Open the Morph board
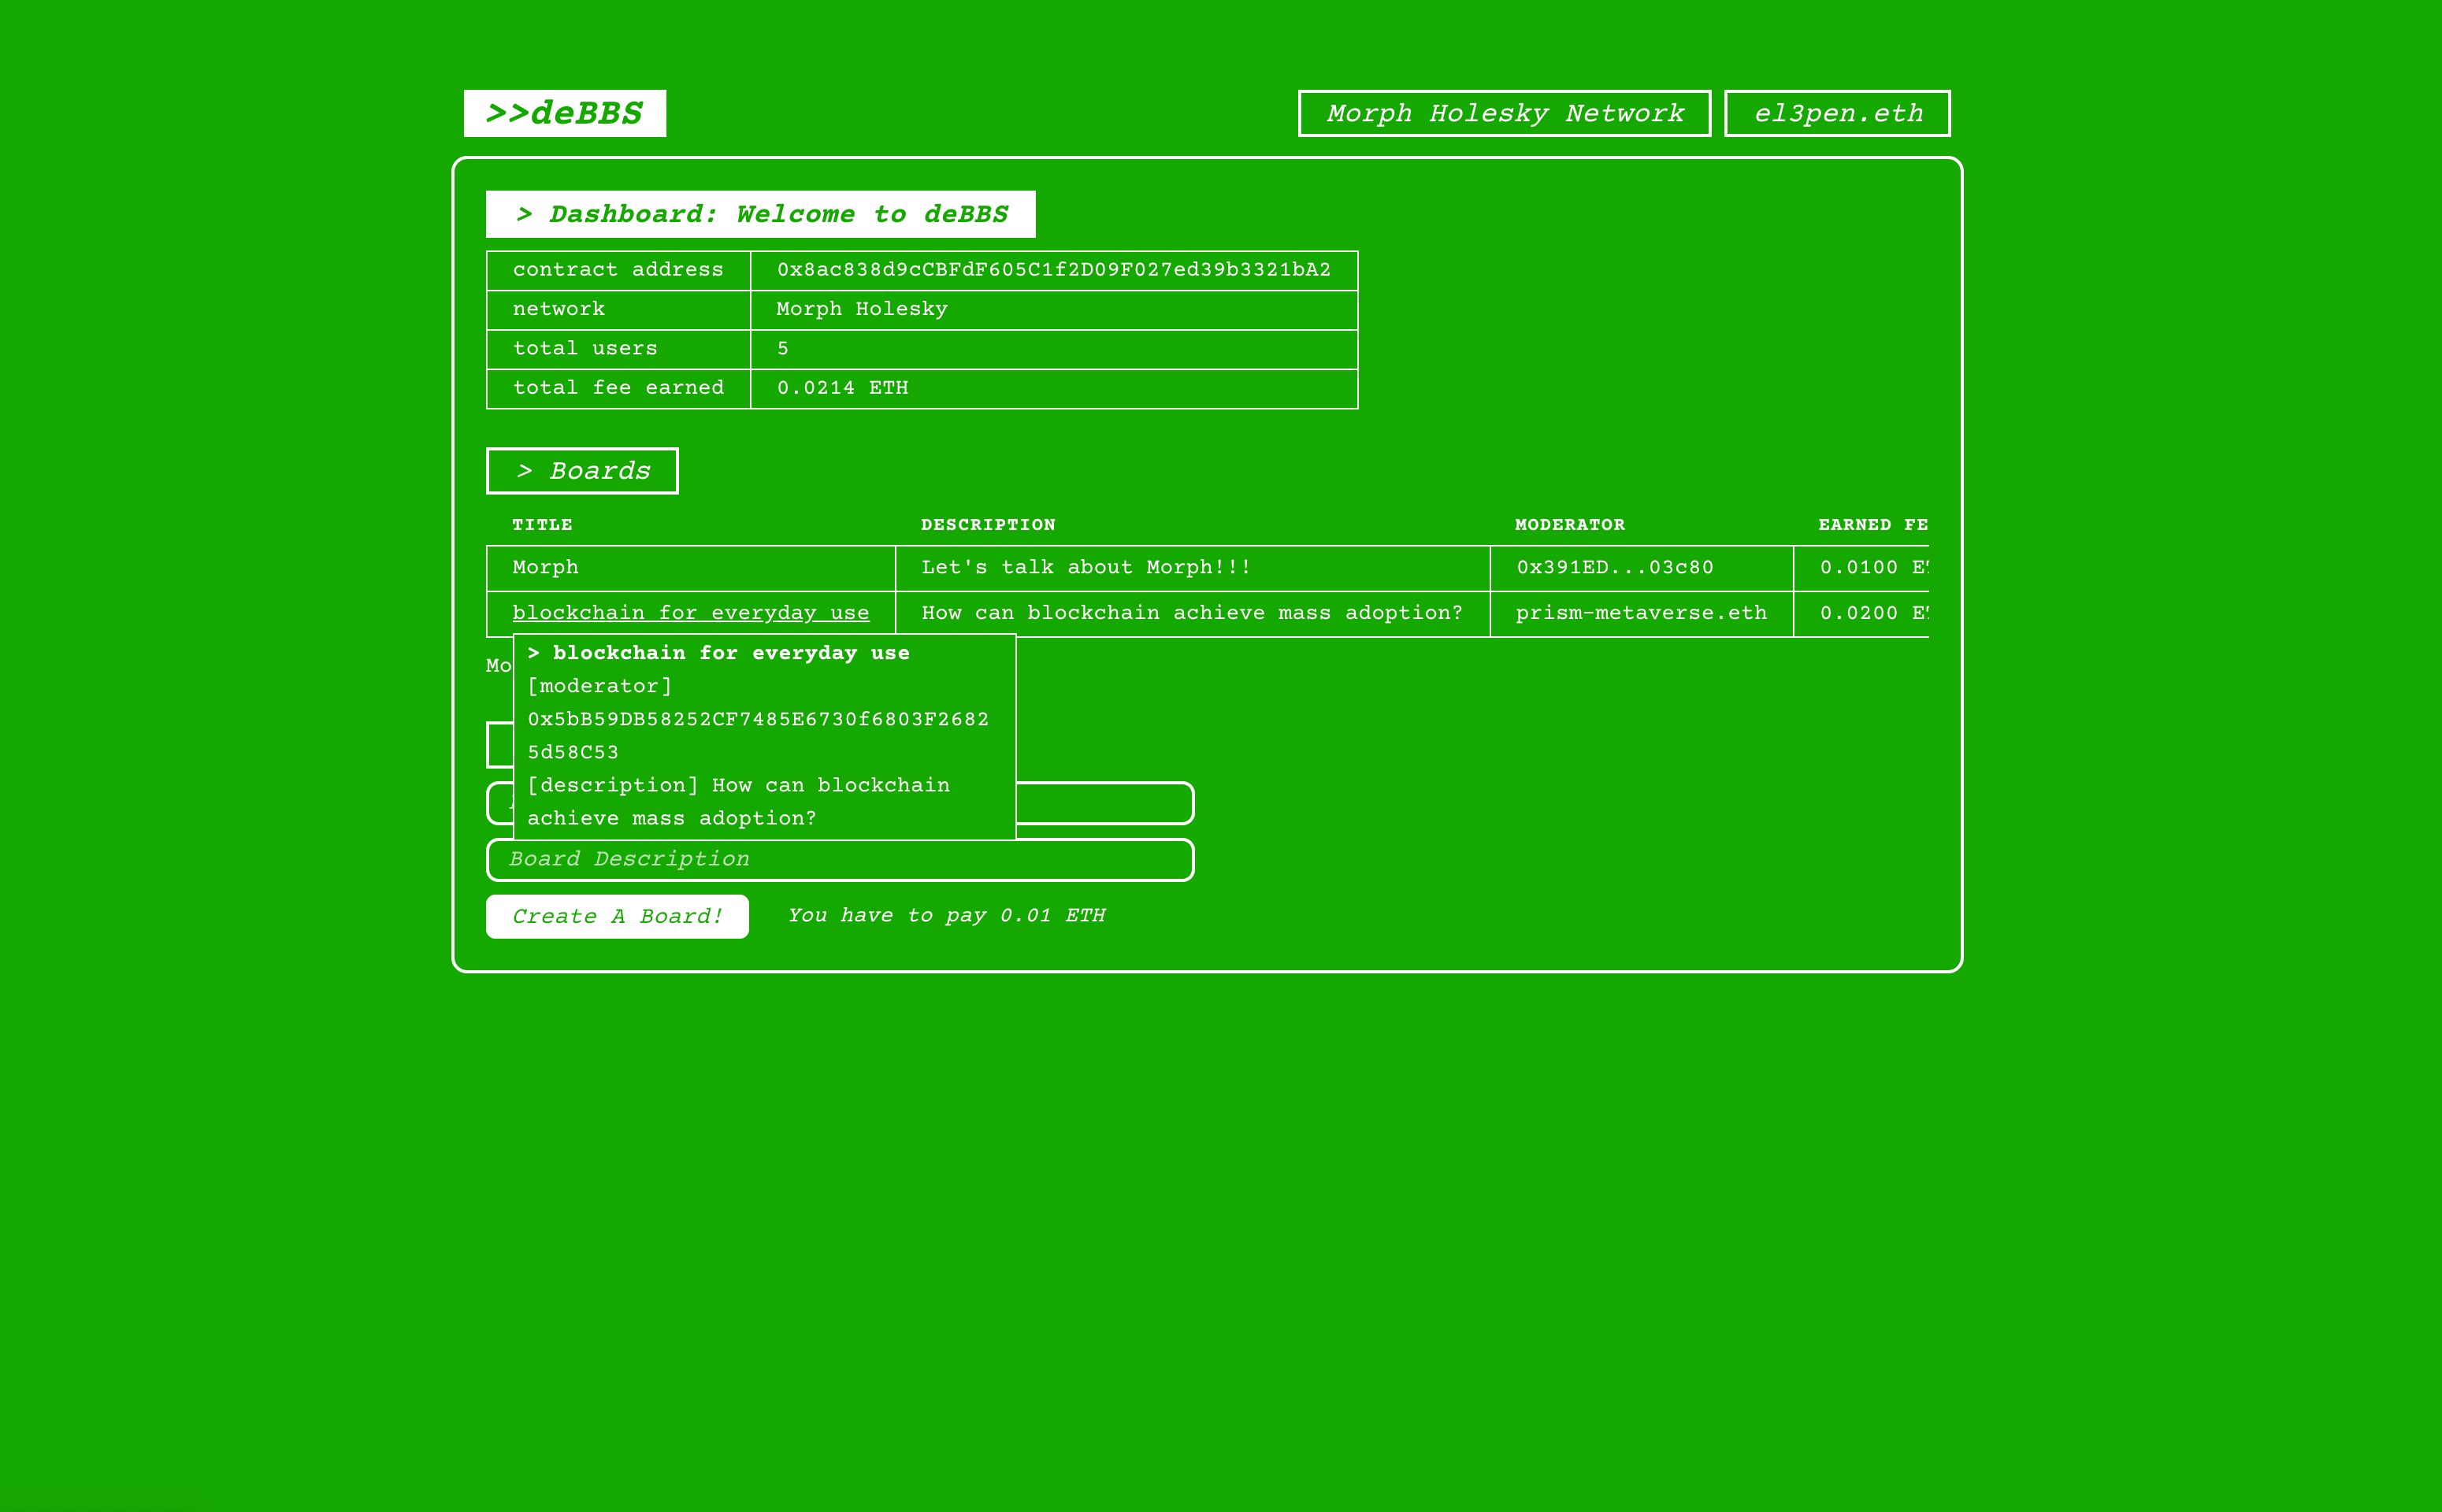Image resolution: width=2442 pixels, height=1512 pixels. 546,567
